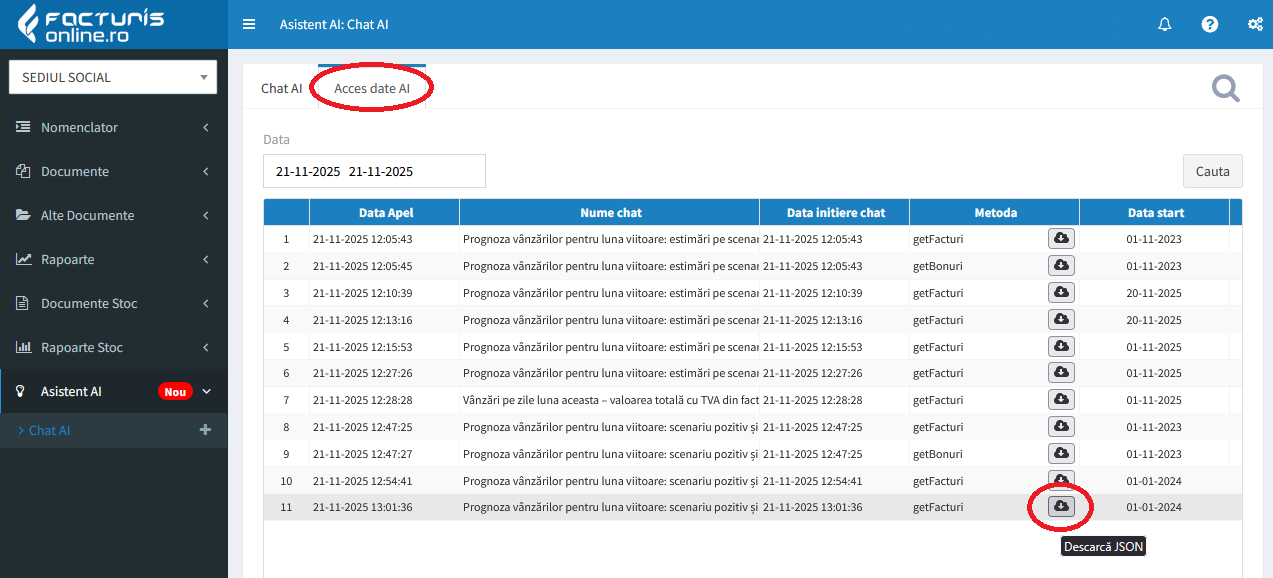Sort by Data Apel column header

pyautogui.click(x=385, y=212)
